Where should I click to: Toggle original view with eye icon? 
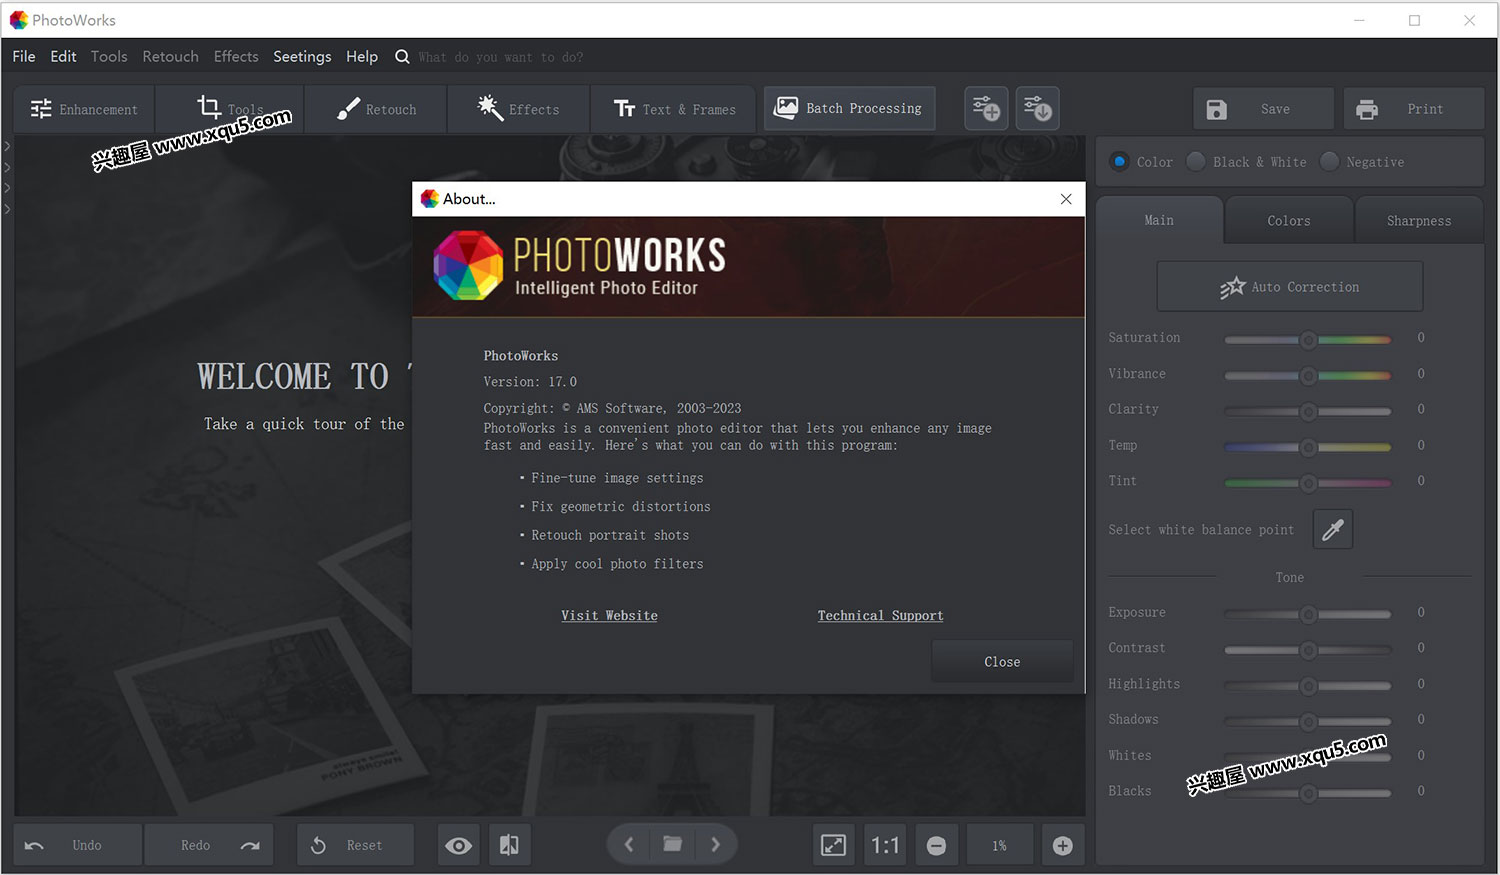459,846
